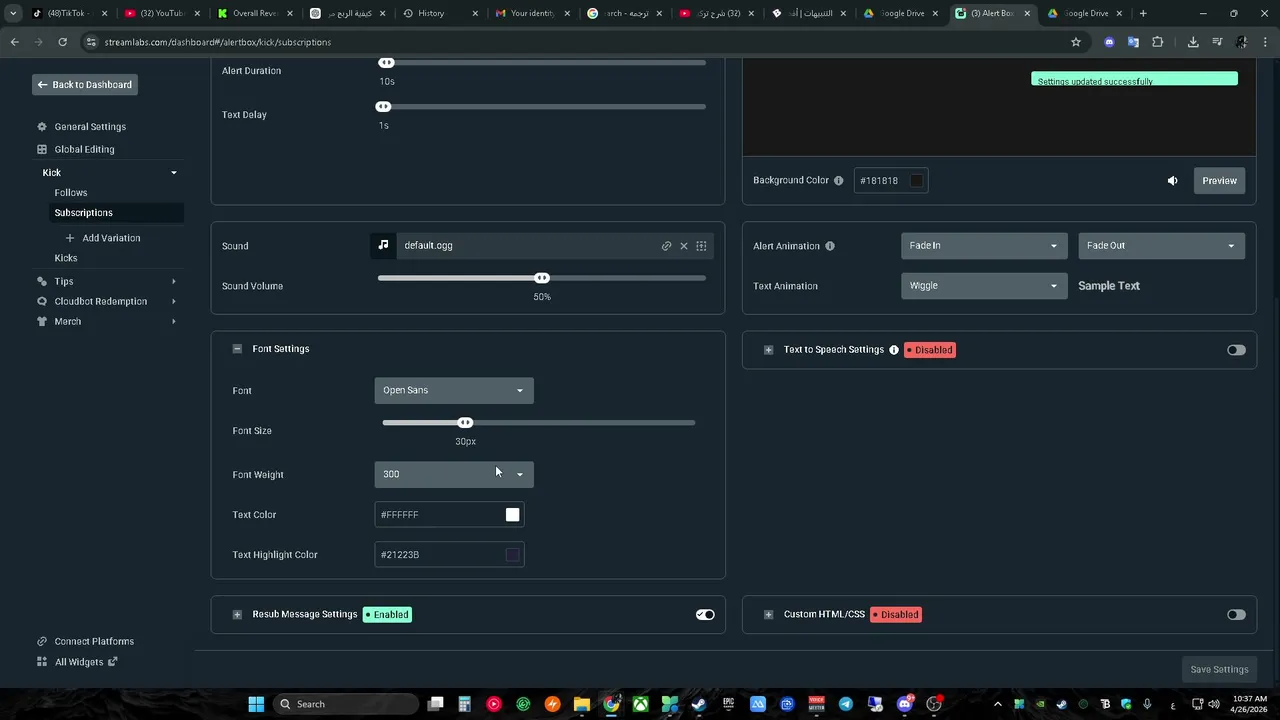1280x720 pixels.
Task: Open the Font Weight dropdown showing 300
Action: tap(454, 474)
